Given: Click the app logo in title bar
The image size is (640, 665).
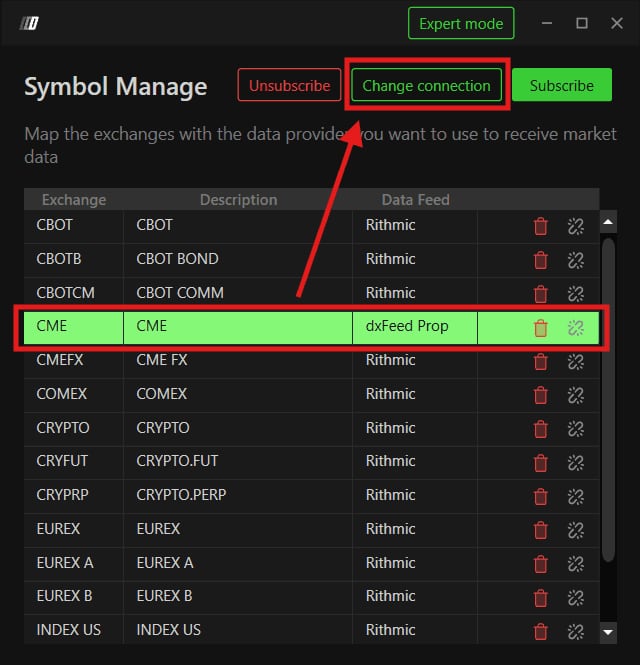Looking at the screenshot, I should (29, 23).
